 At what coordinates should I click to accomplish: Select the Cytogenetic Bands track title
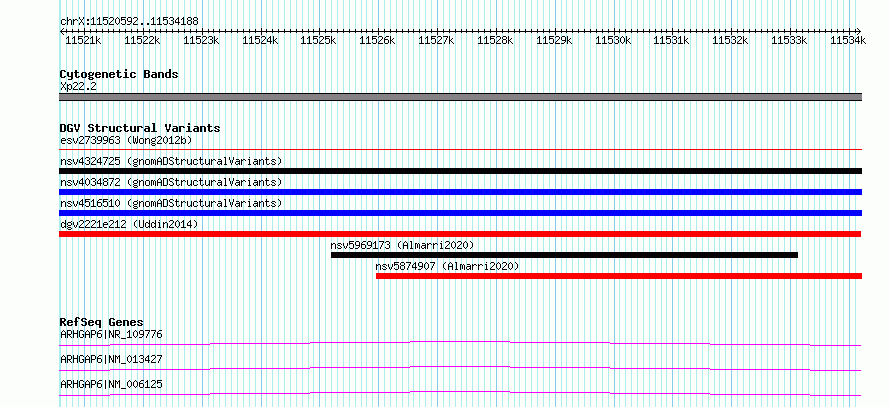pyautogui.click(x=119, y=74)
